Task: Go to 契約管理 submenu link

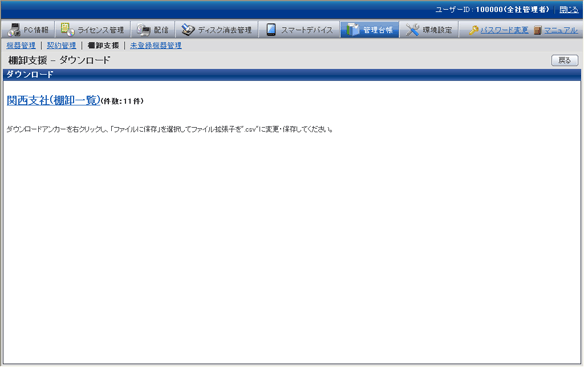Action: click(61, 45)
